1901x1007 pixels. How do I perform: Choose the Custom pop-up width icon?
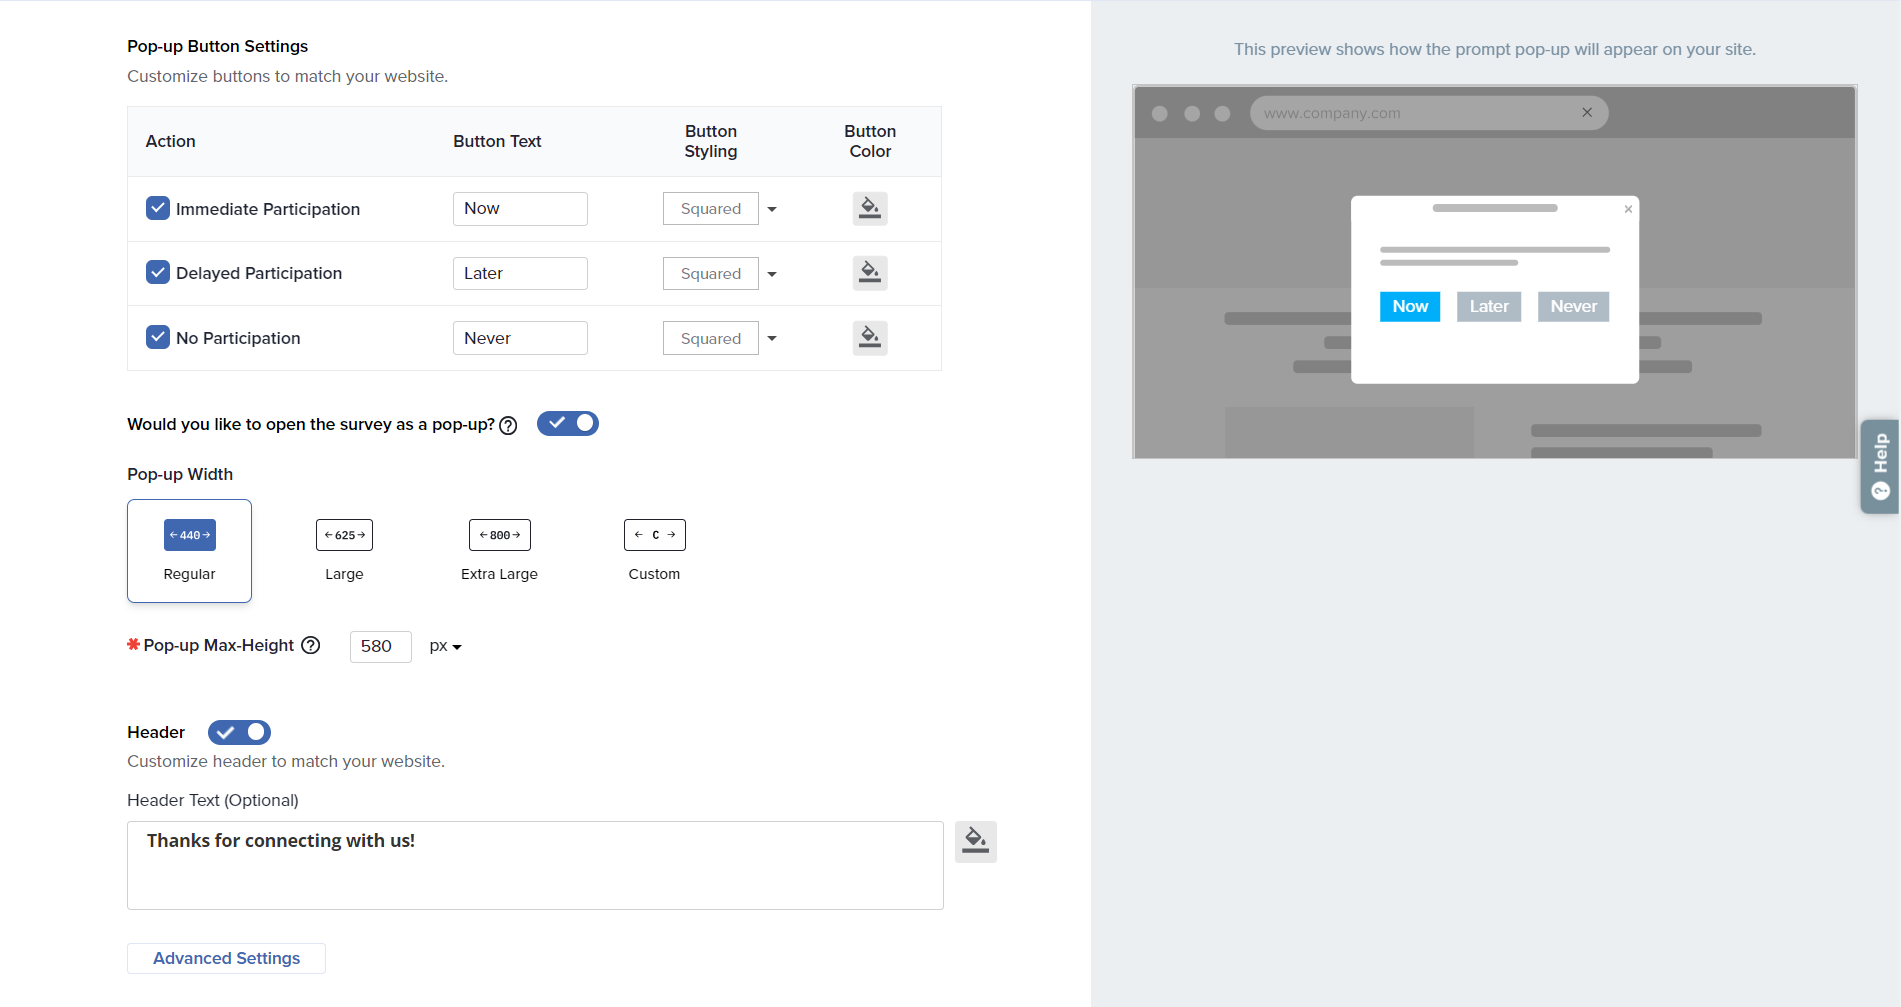tap(654, 535)
